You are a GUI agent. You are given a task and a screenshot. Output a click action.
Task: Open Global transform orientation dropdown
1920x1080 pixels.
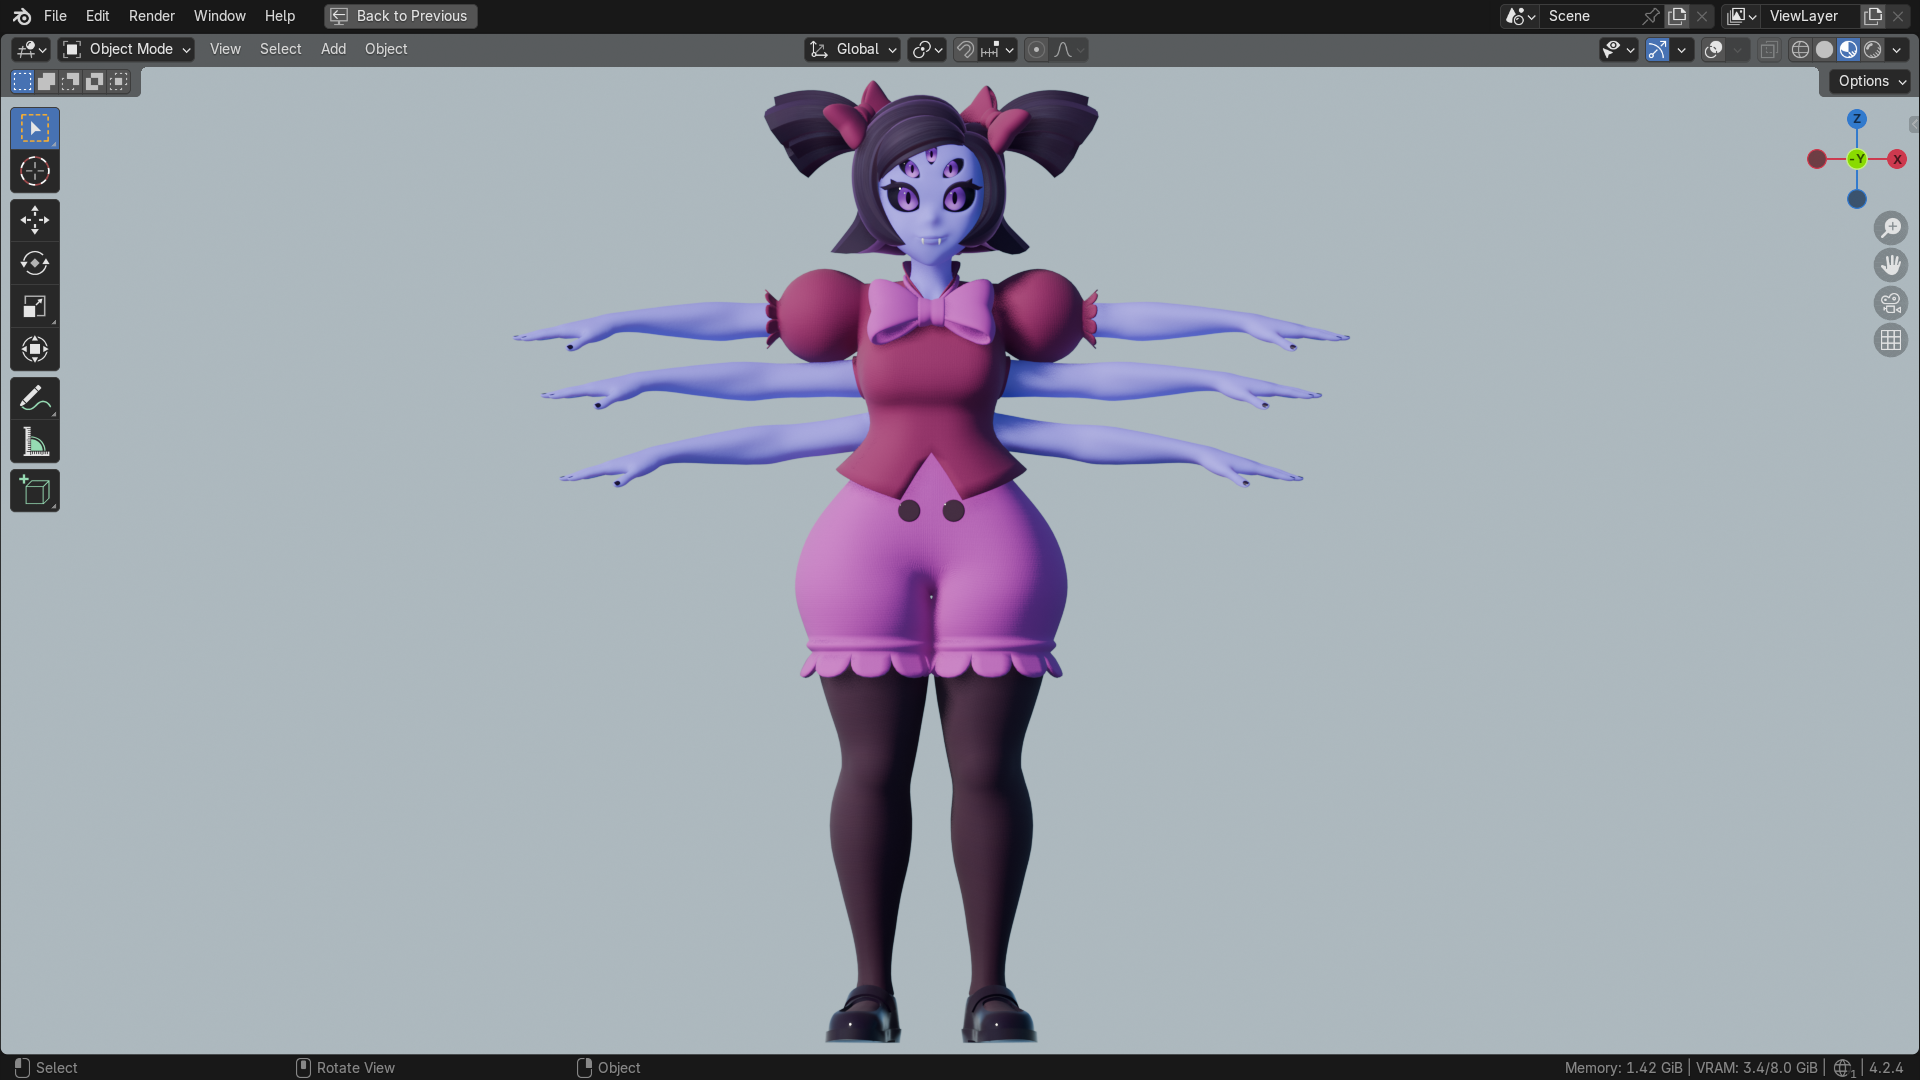[854, 49]
